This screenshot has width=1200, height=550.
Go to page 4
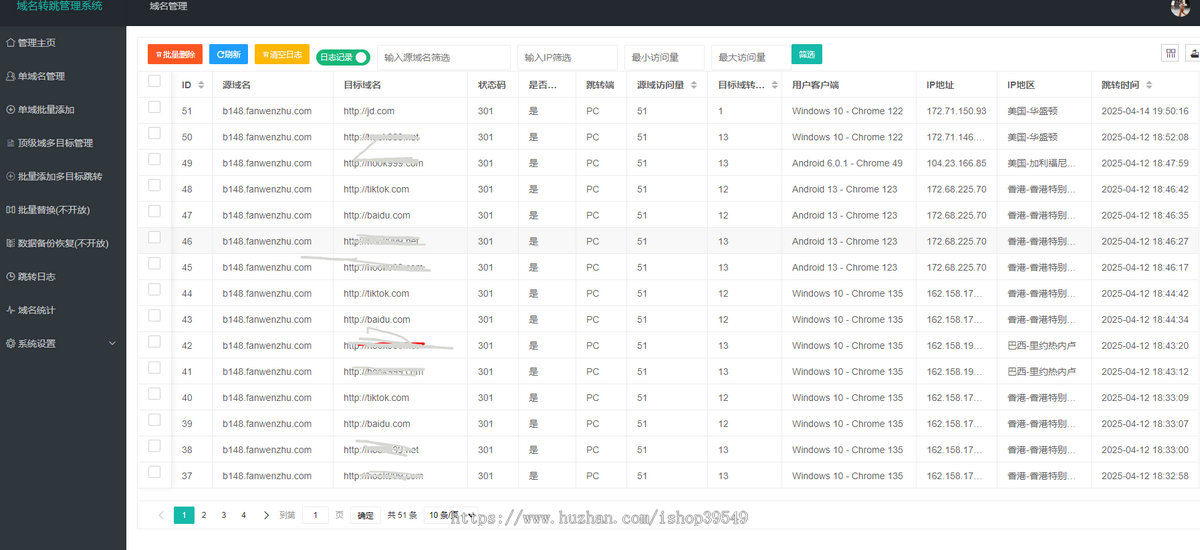[243, 515]
